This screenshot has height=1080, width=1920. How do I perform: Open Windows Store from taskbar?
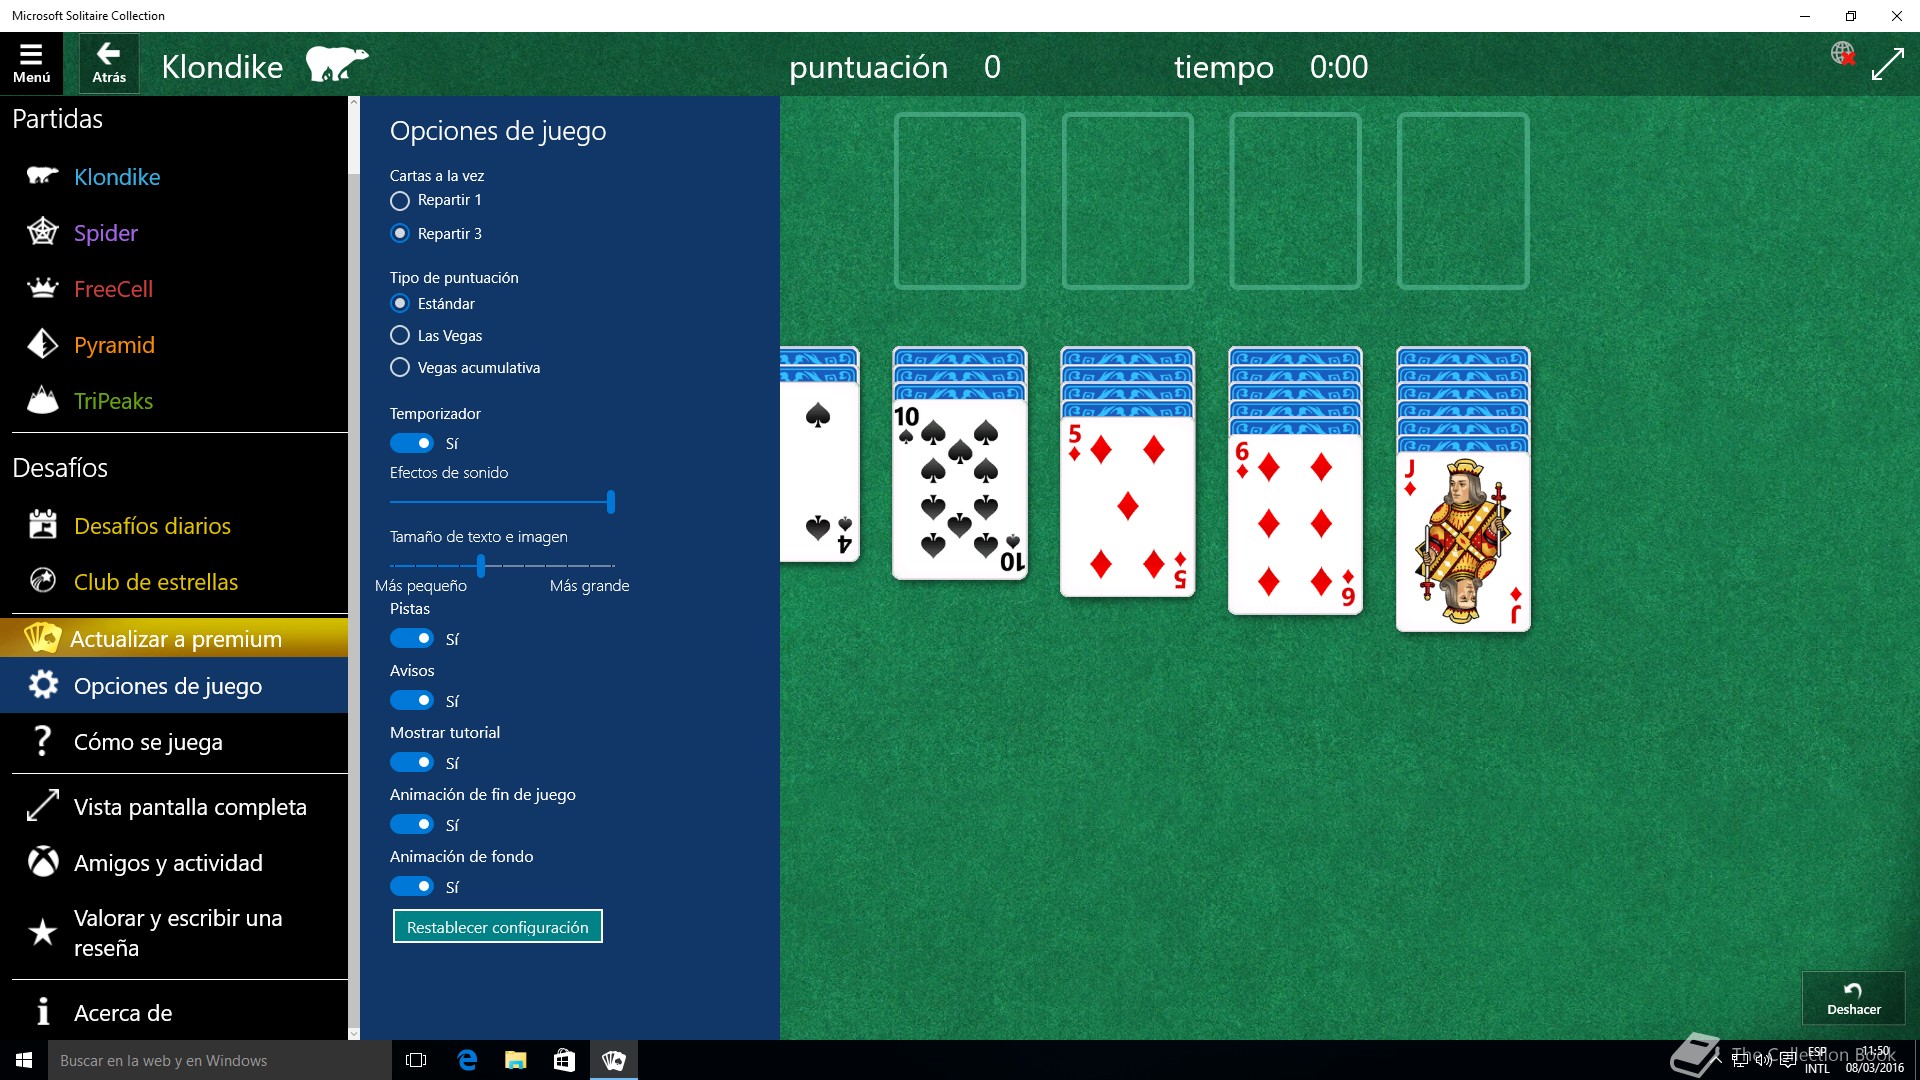564,1060
